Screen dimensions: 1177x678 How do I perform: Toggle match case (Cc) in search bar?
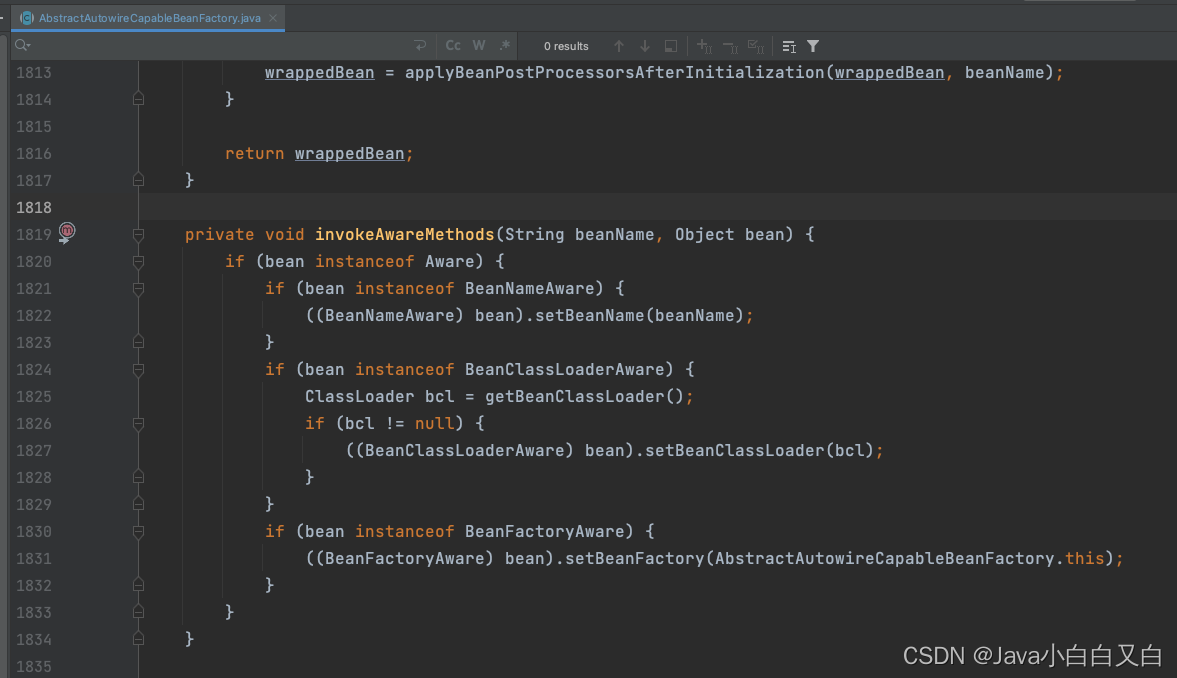coord(453,45)
